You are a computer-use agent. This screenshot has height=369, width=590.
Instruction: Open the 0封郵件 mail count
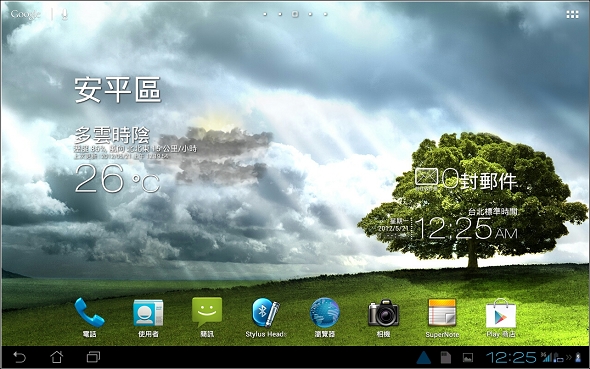pyautogui.click(x=480, y=179)
